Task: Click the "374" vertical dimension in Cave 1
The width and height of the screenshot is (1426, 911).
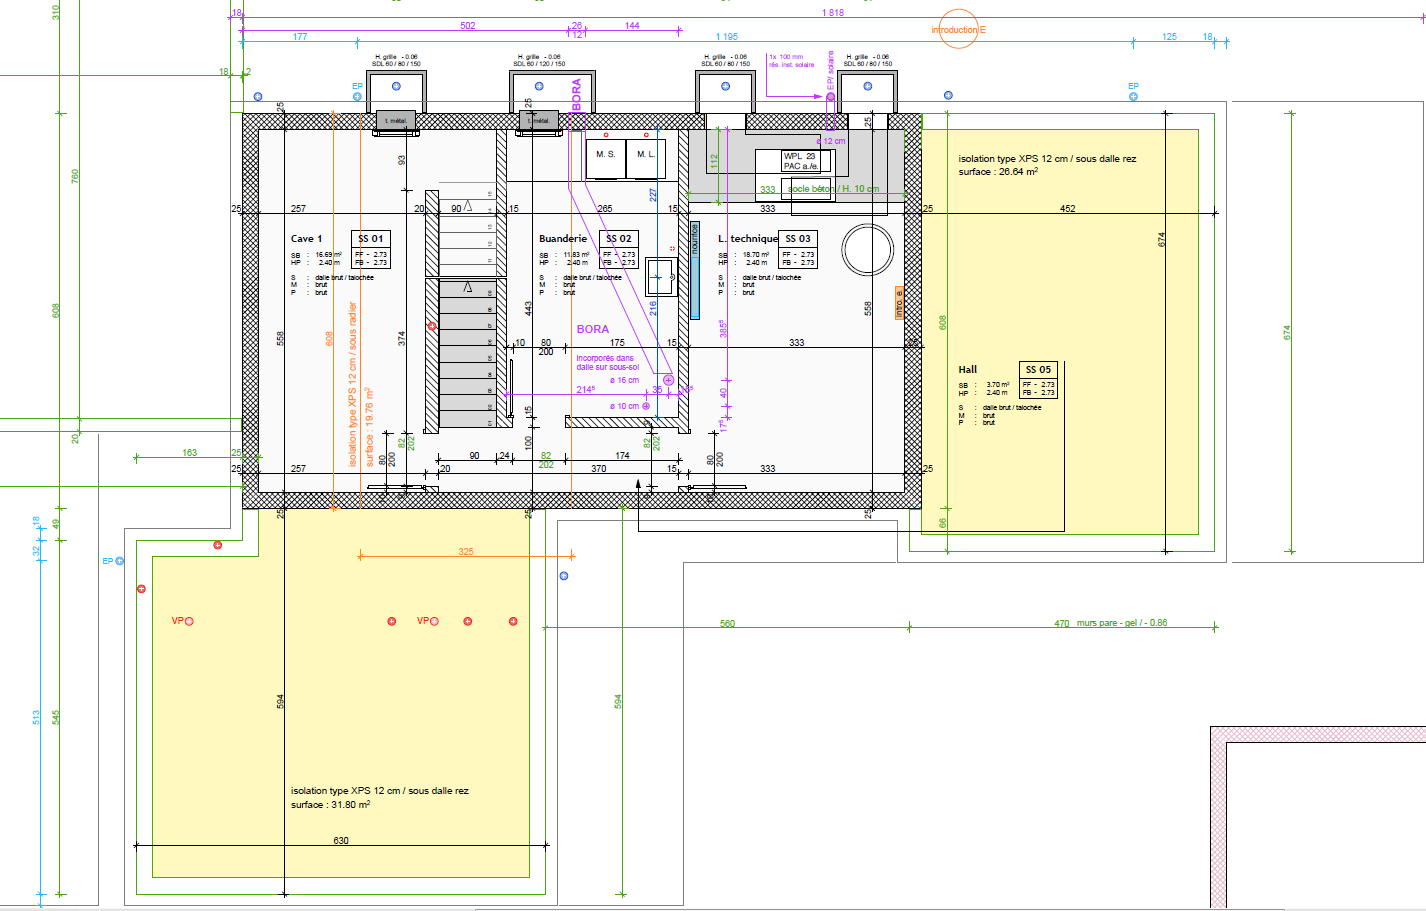Action: [x=402, y=339]
